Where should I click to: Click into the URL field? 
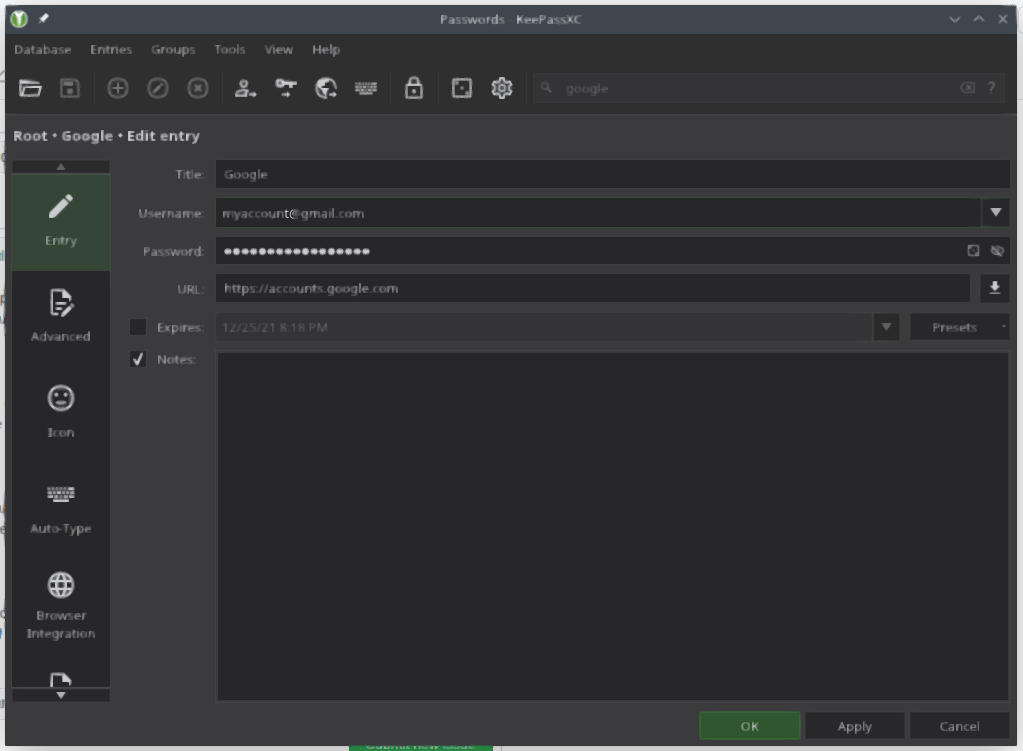pyautogui.click(x=592, y=288)
